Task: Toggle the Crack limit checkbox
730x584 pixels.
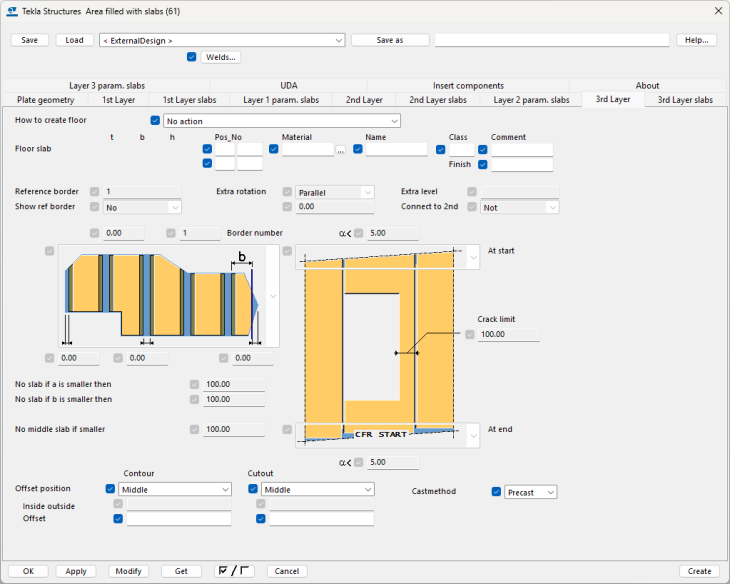Action: [470, 334]
